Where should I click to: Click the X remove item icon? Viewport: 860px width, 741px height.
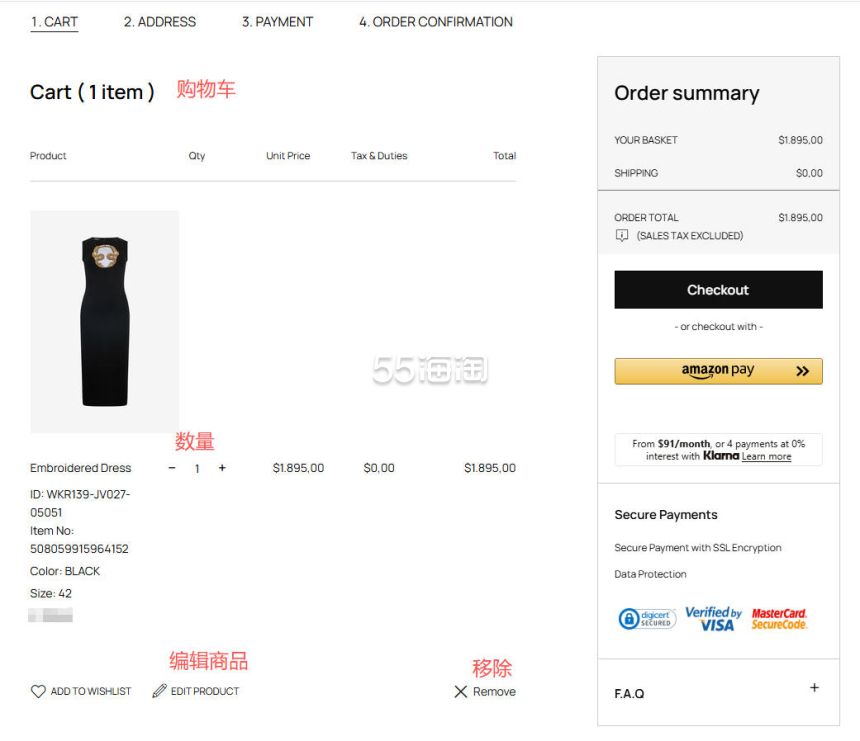click(x=461, y=692)
